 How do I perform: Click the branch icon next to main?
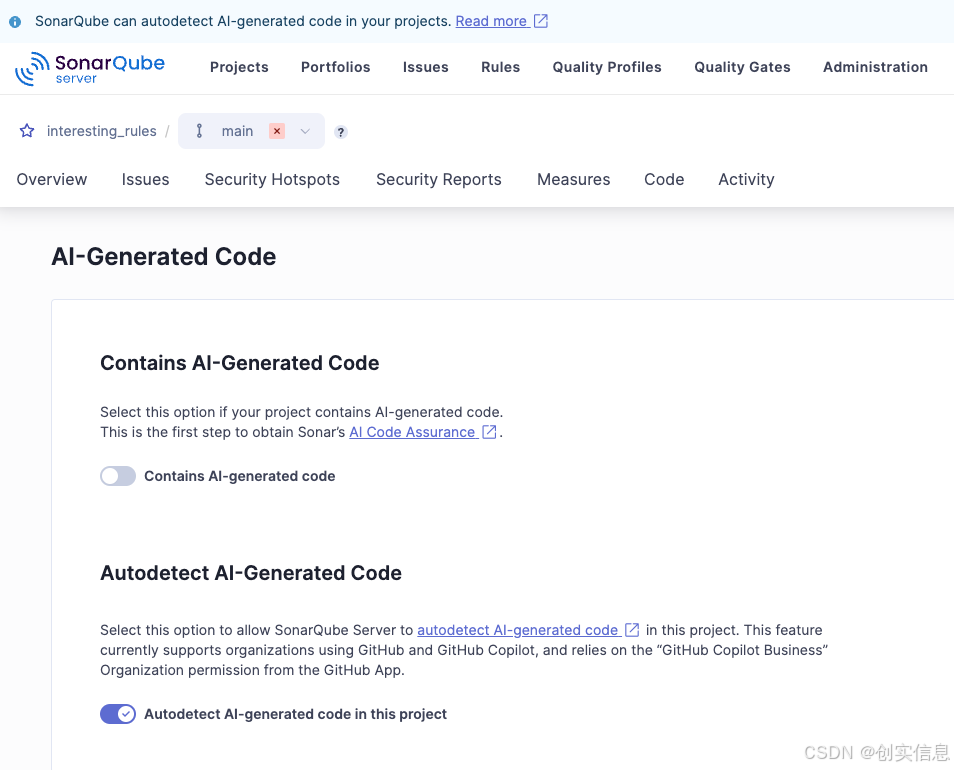[x=200, y=131]
